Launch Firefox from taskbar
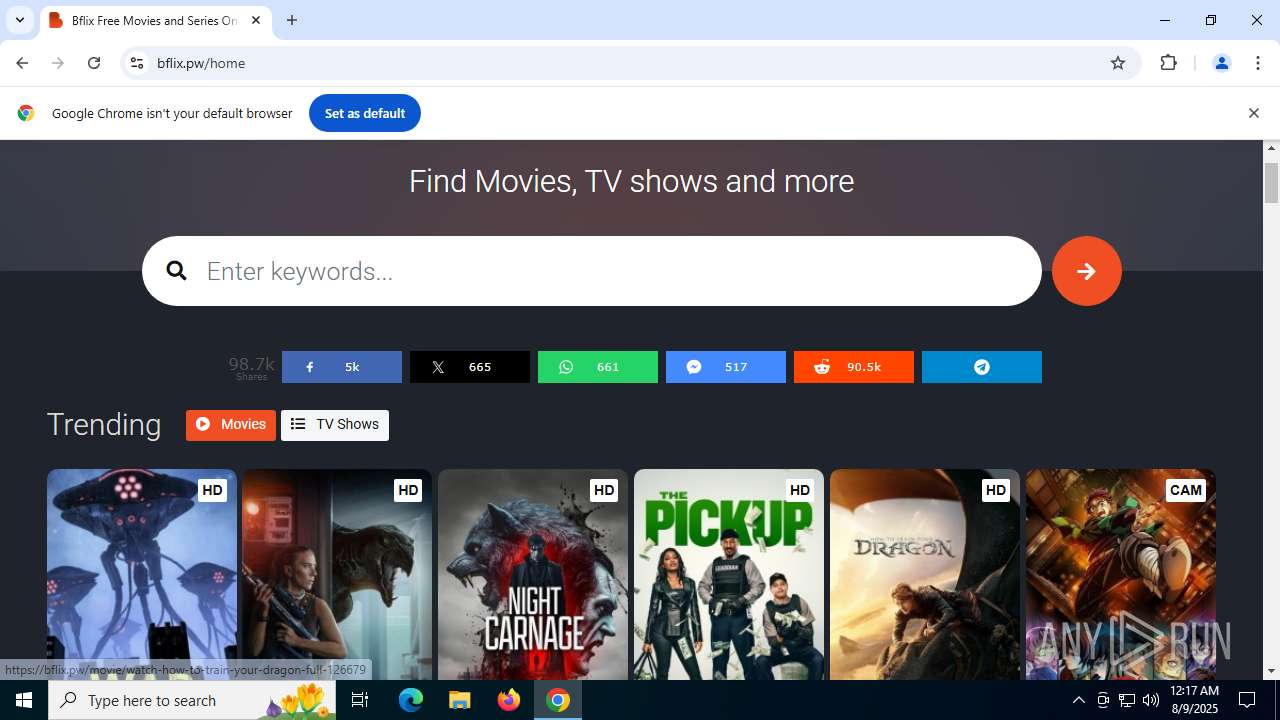Viewport: 1280px width, 720px height. click(x=508, y=700)
